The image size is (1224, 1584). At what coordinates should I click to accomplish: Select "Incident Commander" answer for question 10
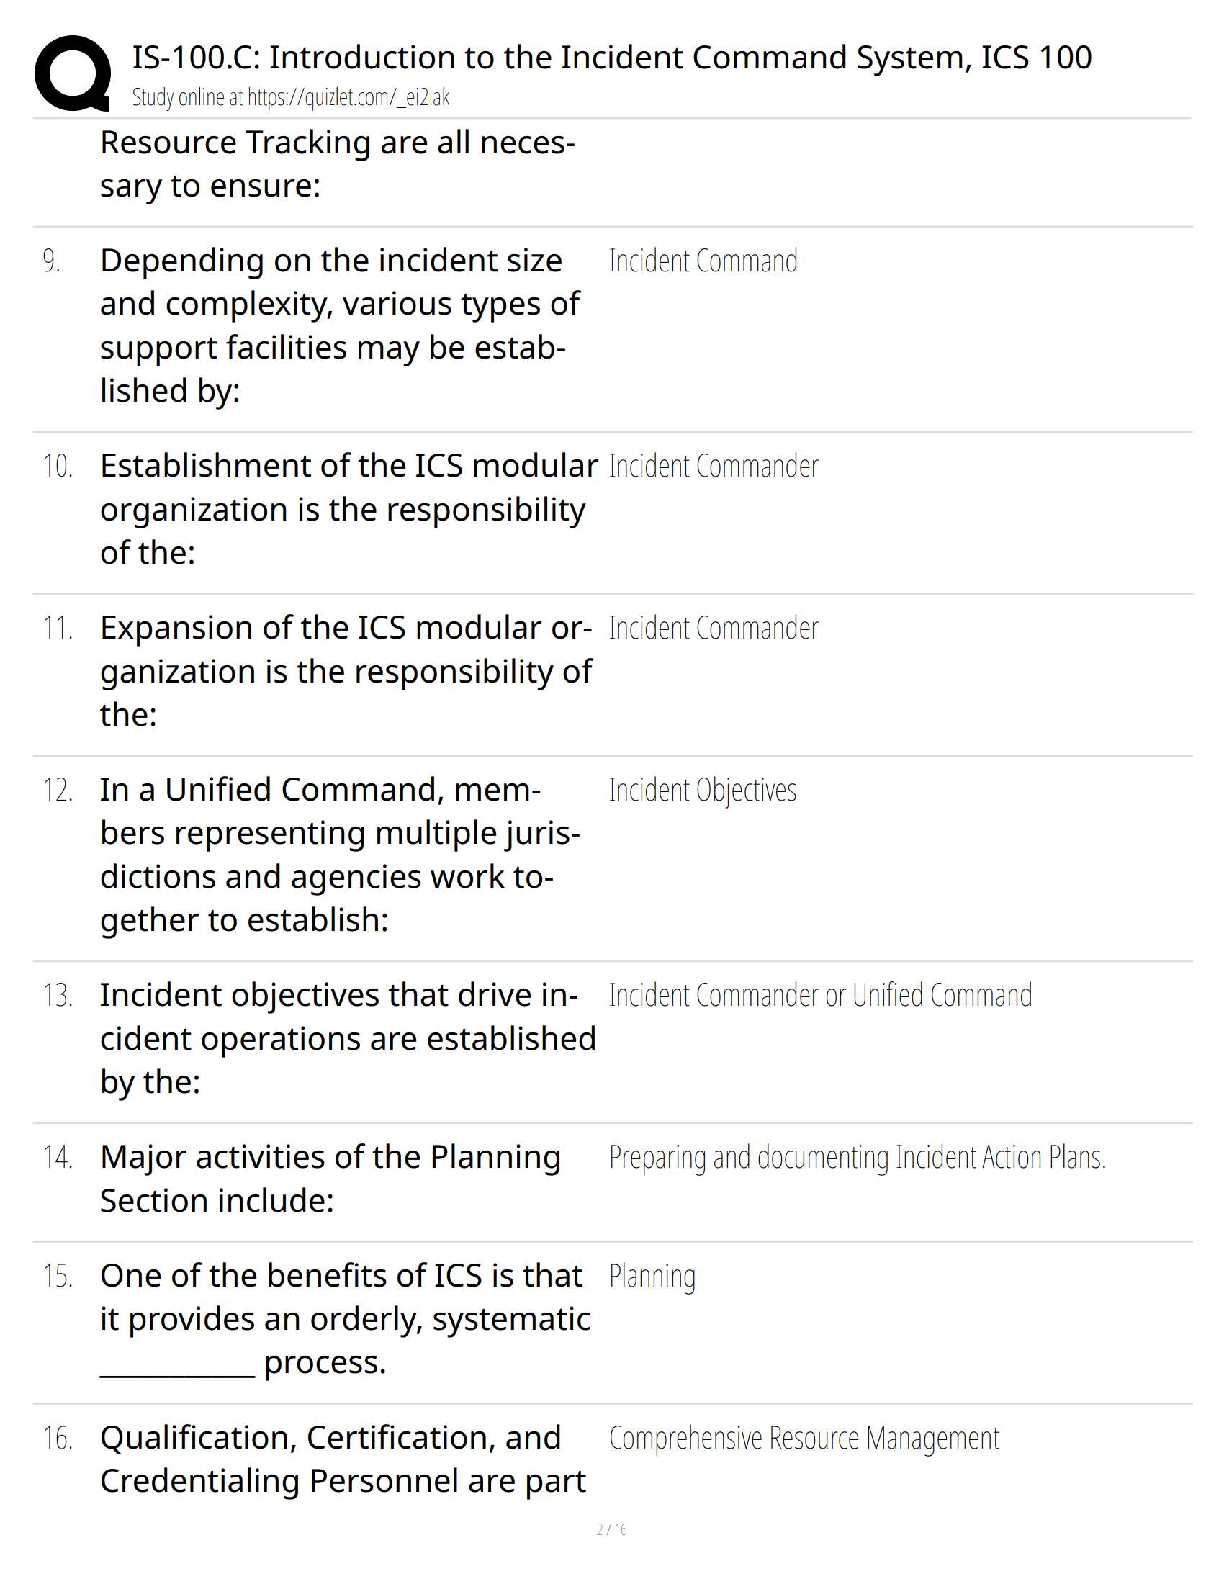coord(713,467)
